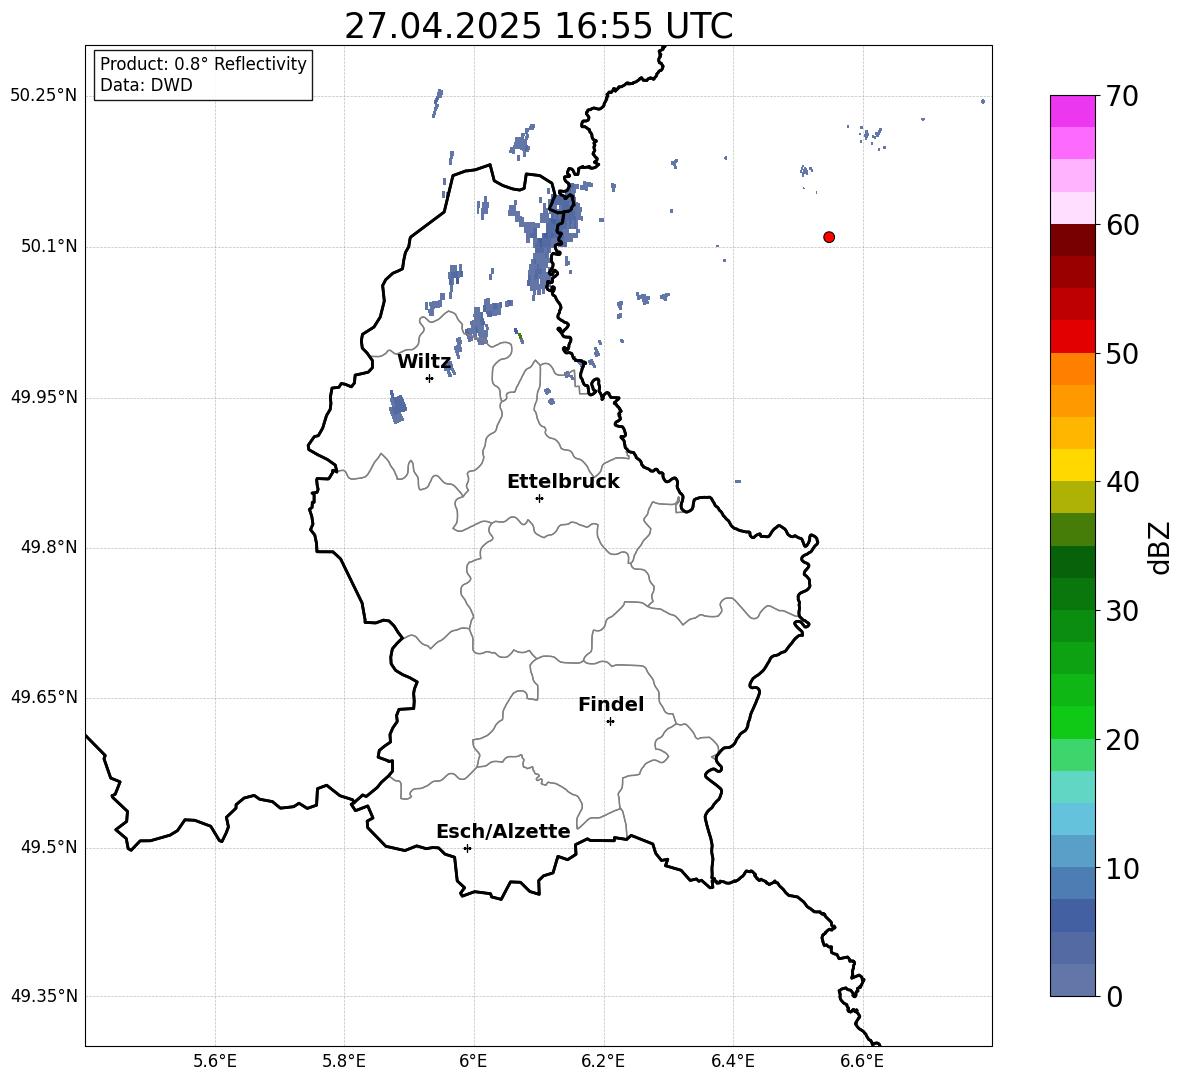Click the Ettelbruck city label

coord(563,482)
